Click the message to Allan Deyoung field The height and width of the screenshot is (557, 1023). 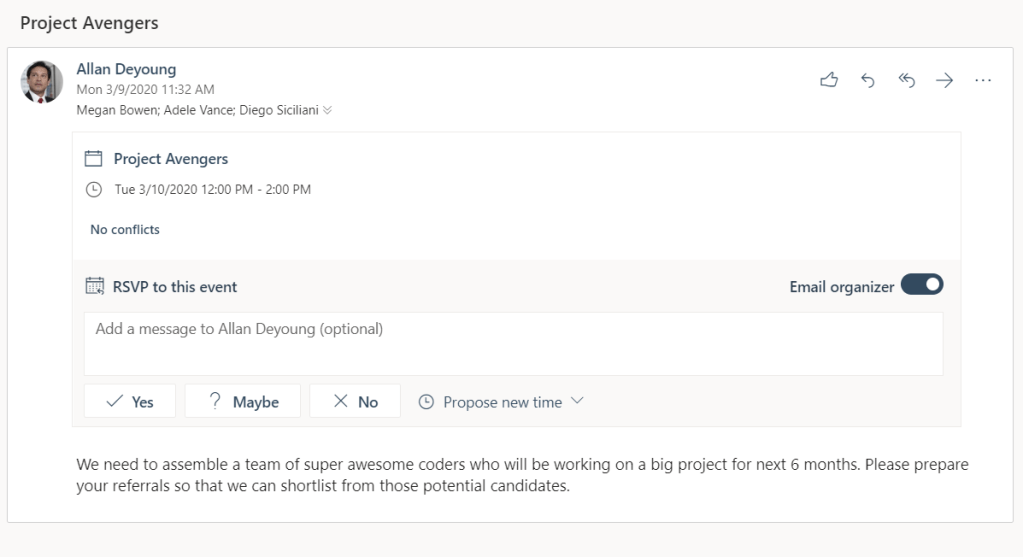coord(512,343)
